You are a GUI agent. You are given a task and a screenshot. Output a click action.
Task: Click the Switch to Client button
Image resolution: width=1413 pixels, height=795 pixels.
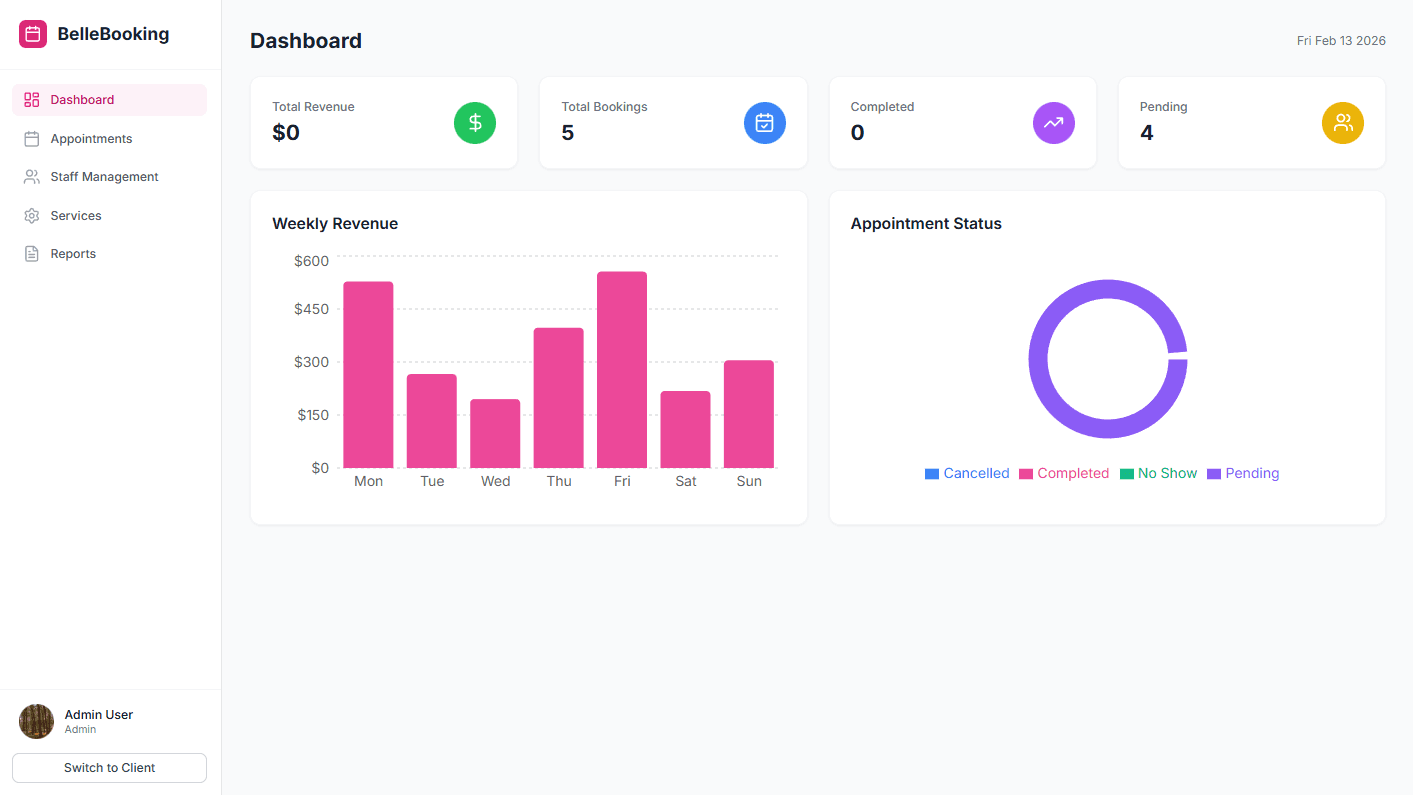coord(108,767)
